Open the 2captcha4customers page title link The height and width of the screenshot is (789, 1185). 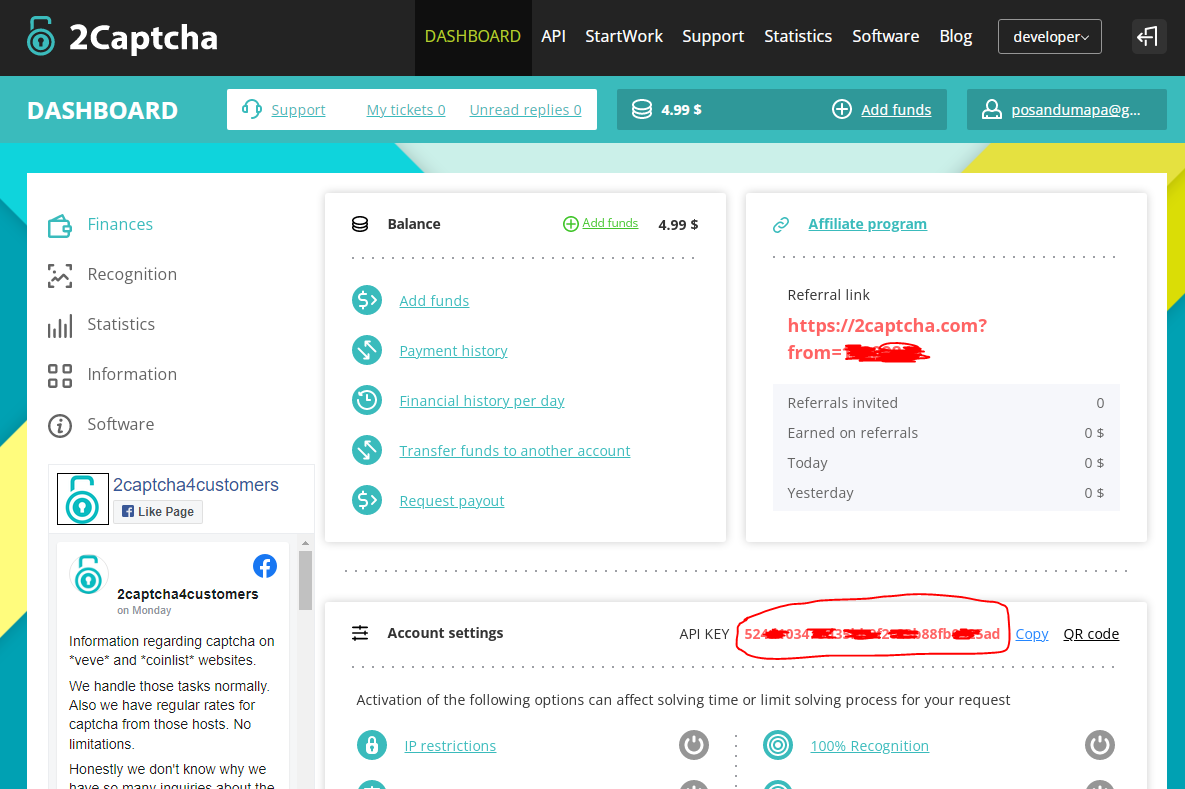(x=196, y=484)
